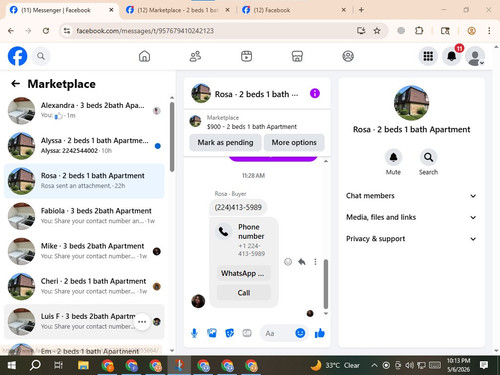Choose a sticker icon in composer
The width and height of the screenshot is (500, 375).
[x=229, y=333]
